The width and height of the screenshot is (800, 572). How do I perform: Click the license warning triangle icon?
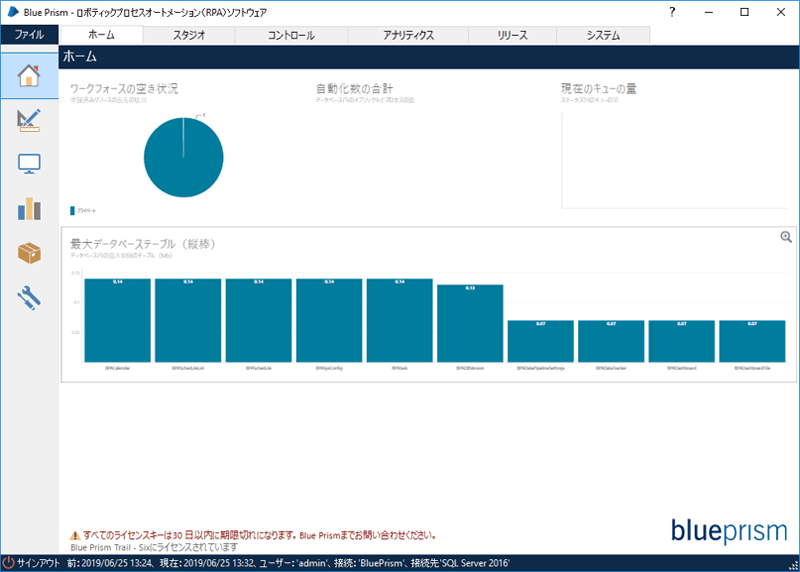75,535
